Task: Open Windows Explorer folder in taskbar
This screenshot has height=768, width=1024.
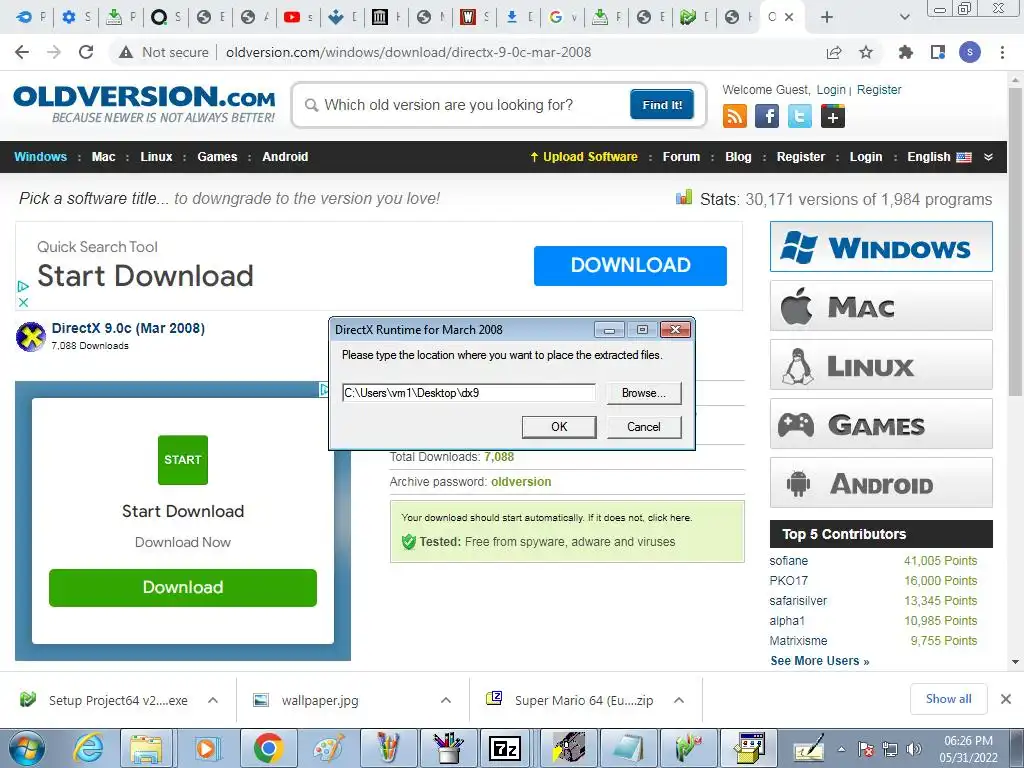Action: [146, 748]
